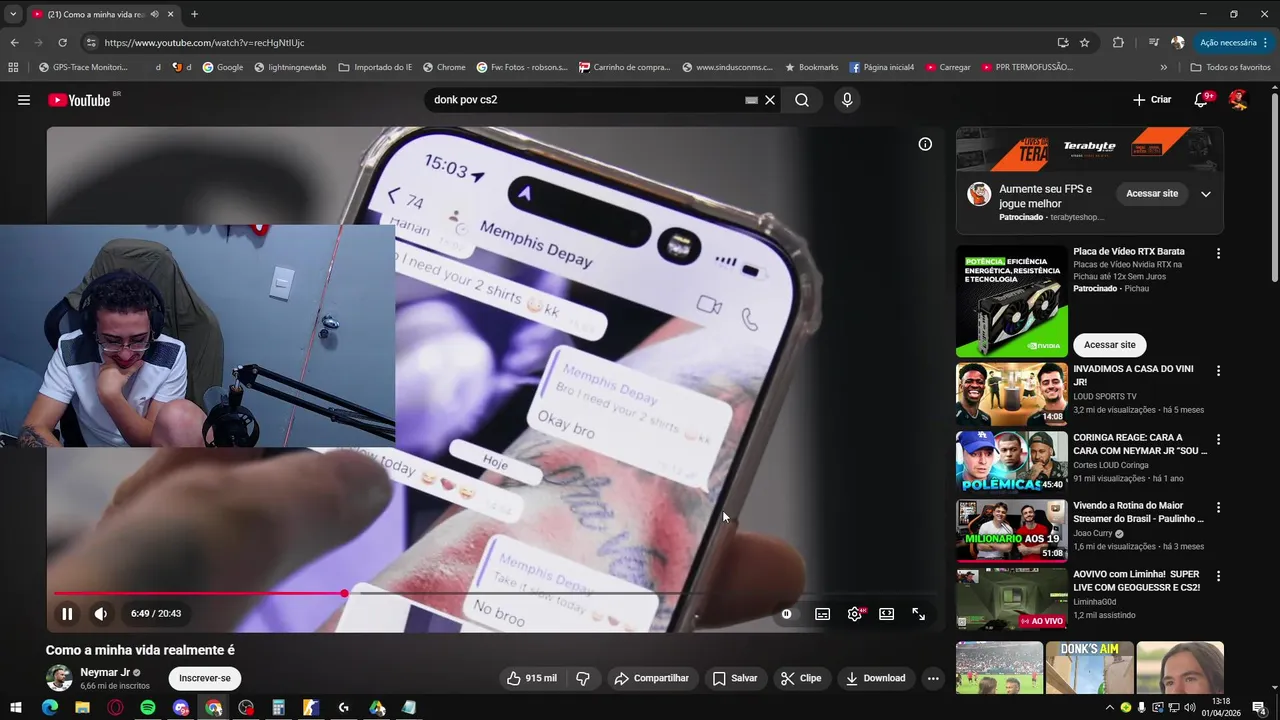Screen dimensions: 1280x720
Task: Dislike the video
Action: click(x=583, y=678)
